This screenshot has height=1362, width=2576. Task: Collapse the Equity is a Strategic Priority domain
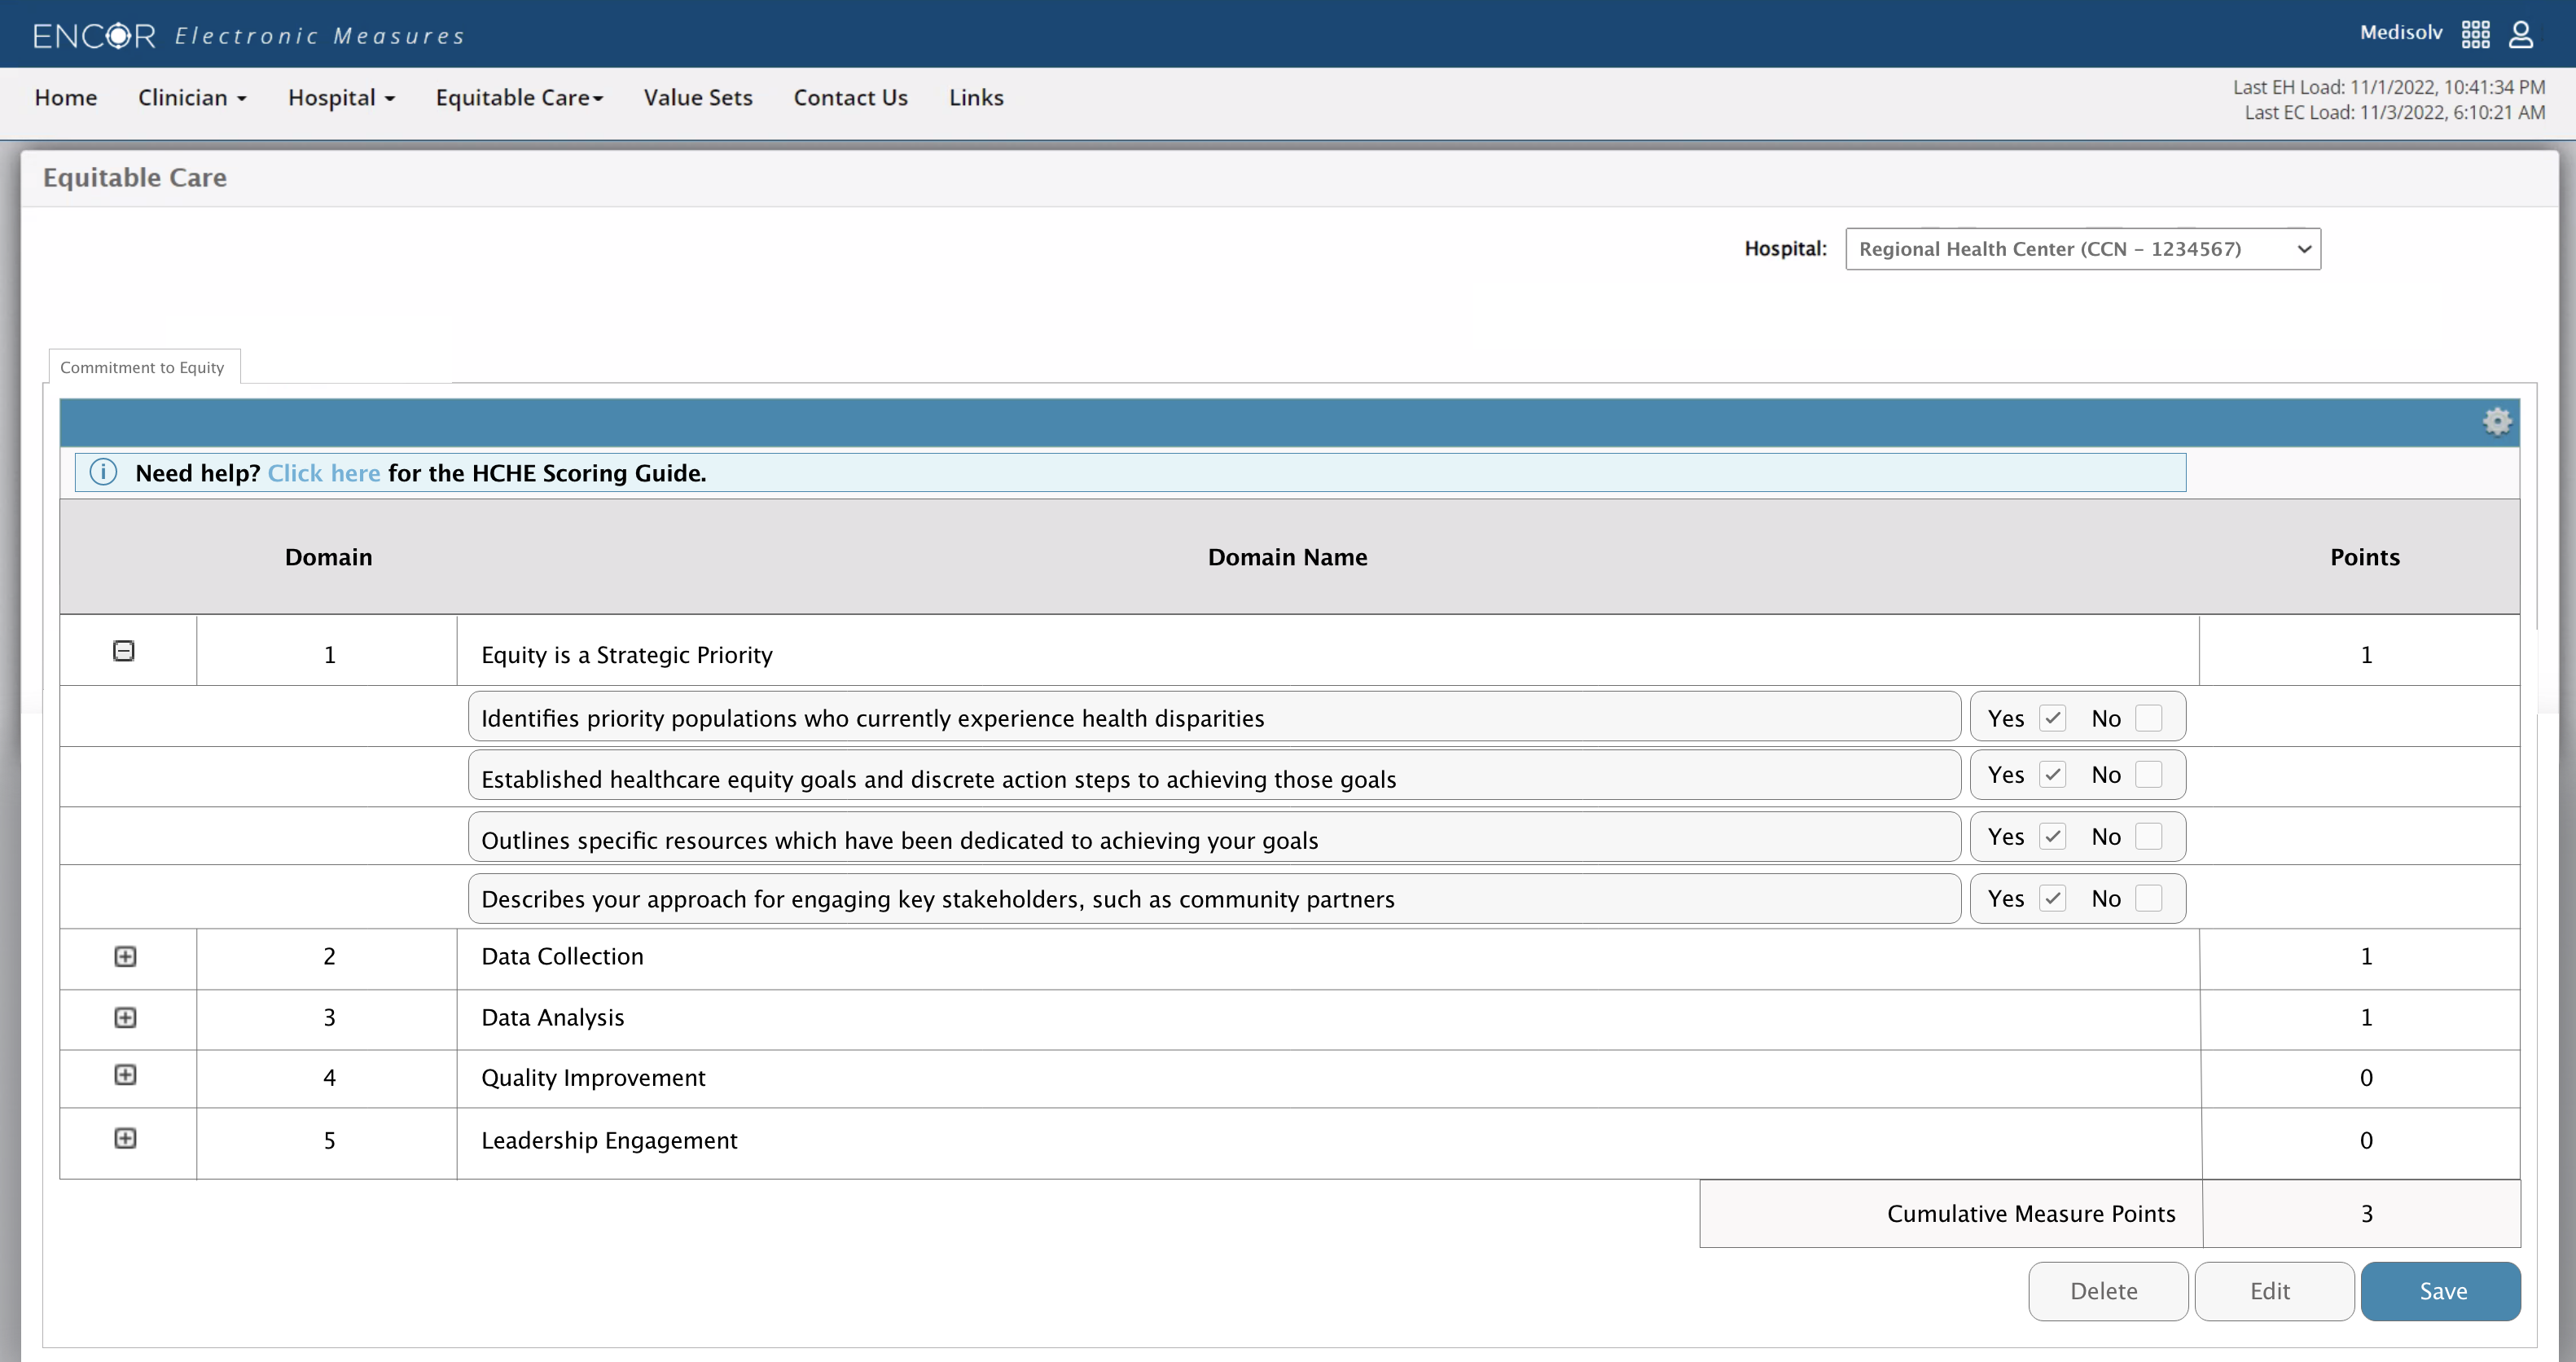125,650
